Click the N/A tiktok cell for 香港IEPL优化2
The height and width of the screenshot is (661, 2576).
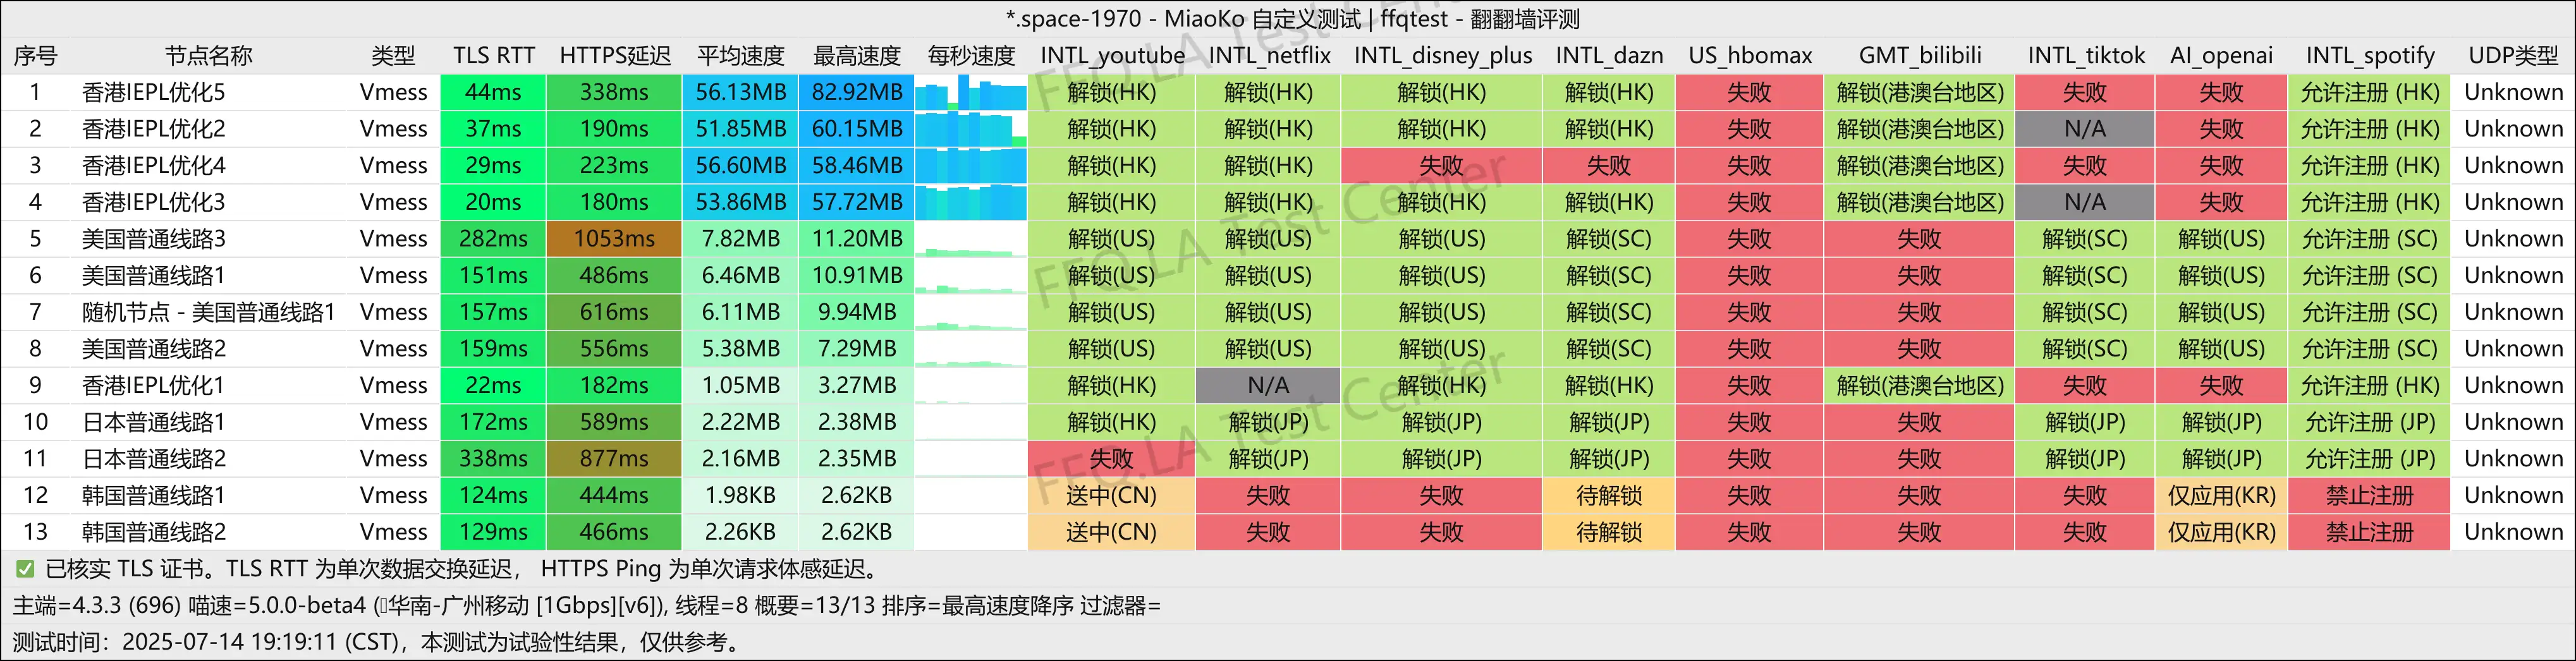tap(2085, 129)
